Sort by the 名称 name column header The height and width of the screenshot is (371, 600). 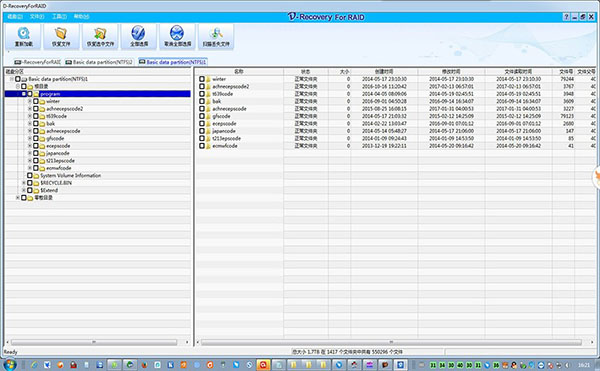click(x=239, y=72)
